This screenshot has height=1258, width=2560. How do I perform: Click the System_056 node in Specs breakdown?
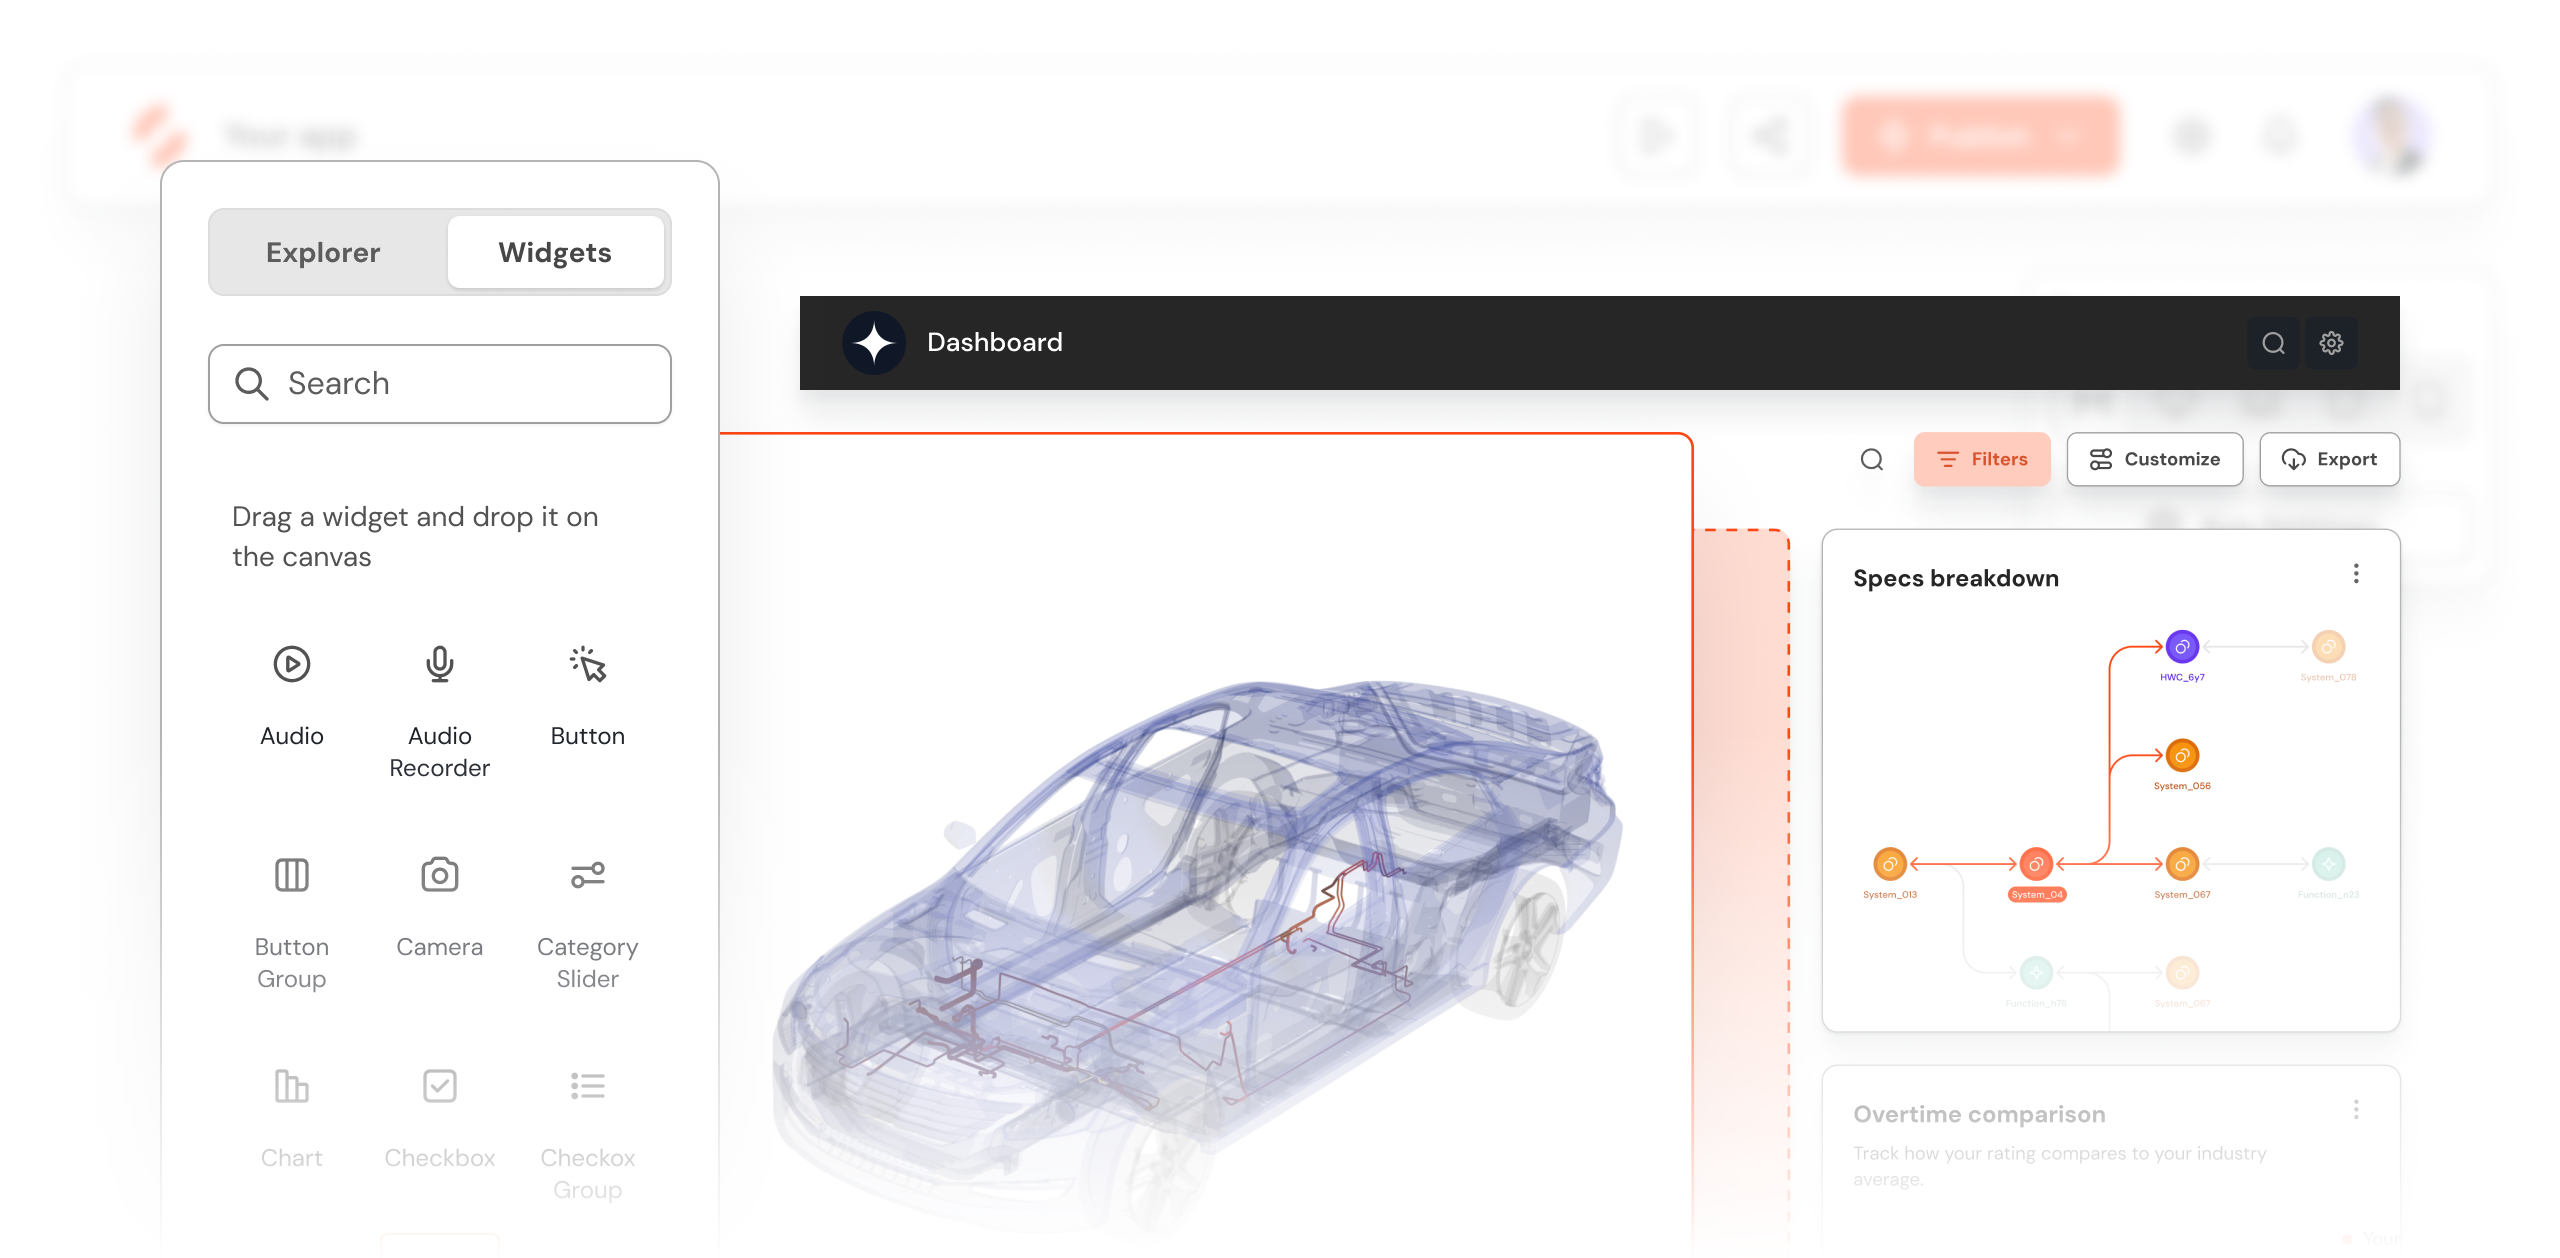(x=2181, y=755)
